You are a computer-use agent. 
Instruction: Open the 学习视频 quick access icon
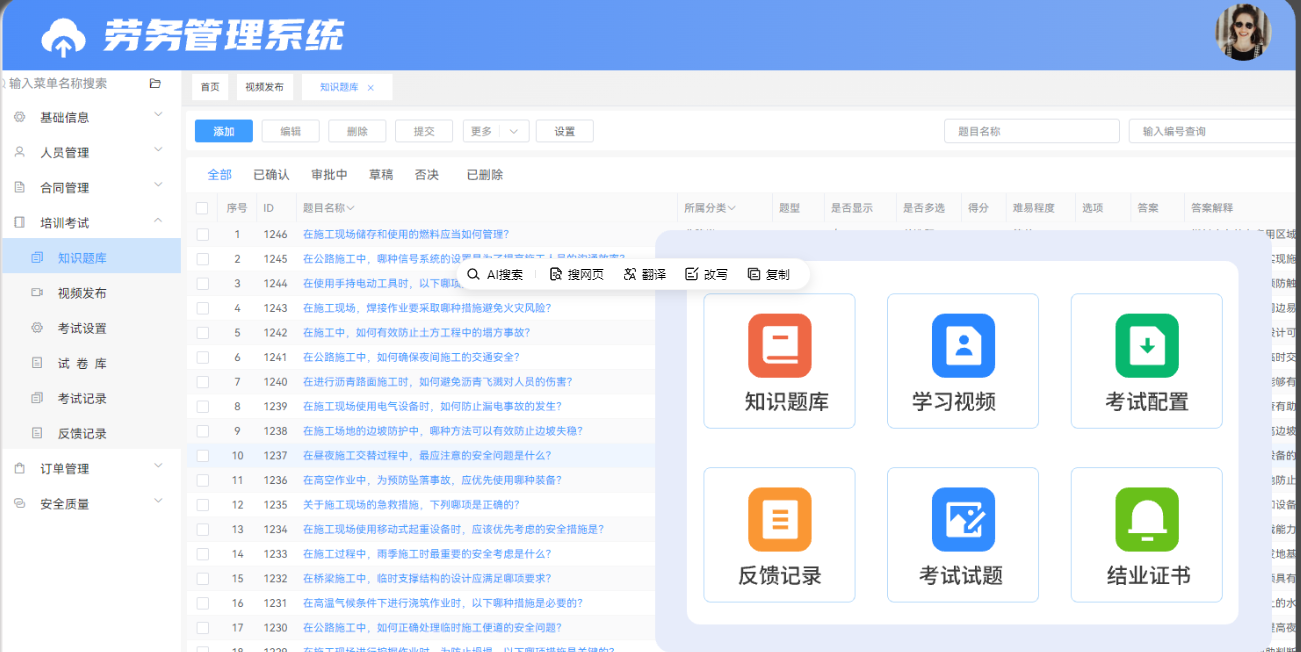[x=962, y=360]
